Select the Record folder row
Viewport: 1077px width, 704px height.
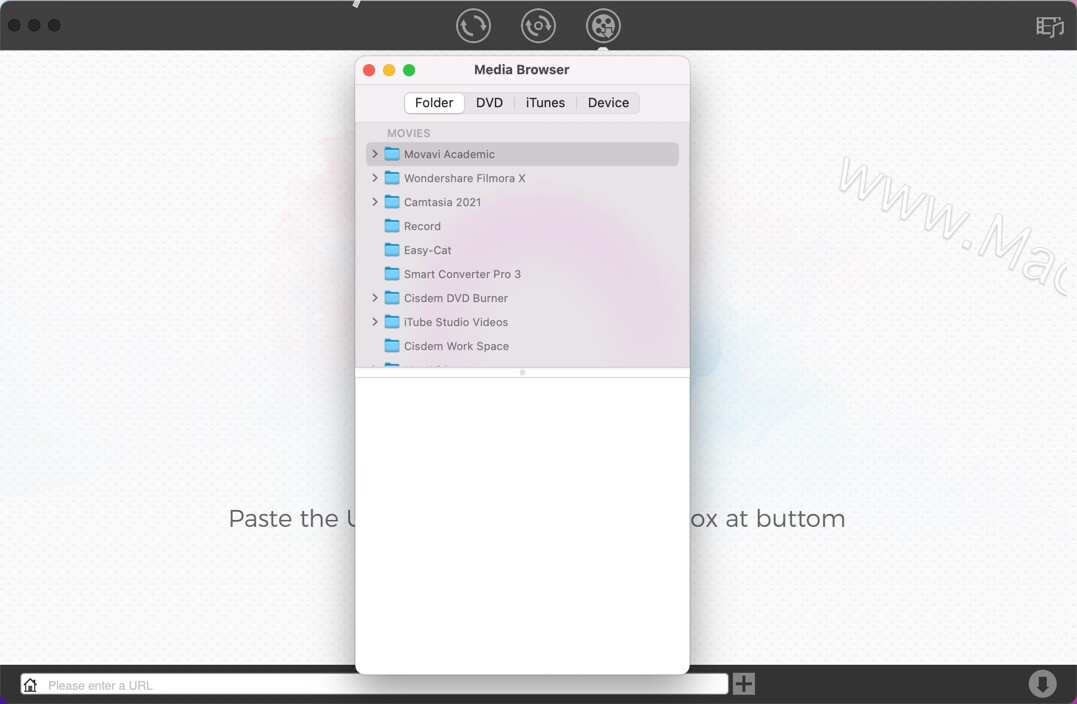pyautogui.click(x=522, y=226)
